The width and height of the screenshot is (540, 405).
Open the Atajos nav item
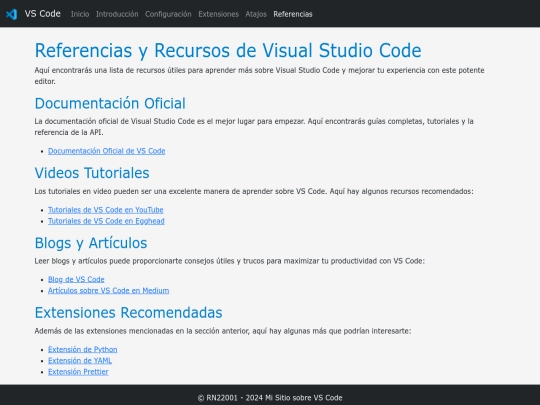coord(256,14)
